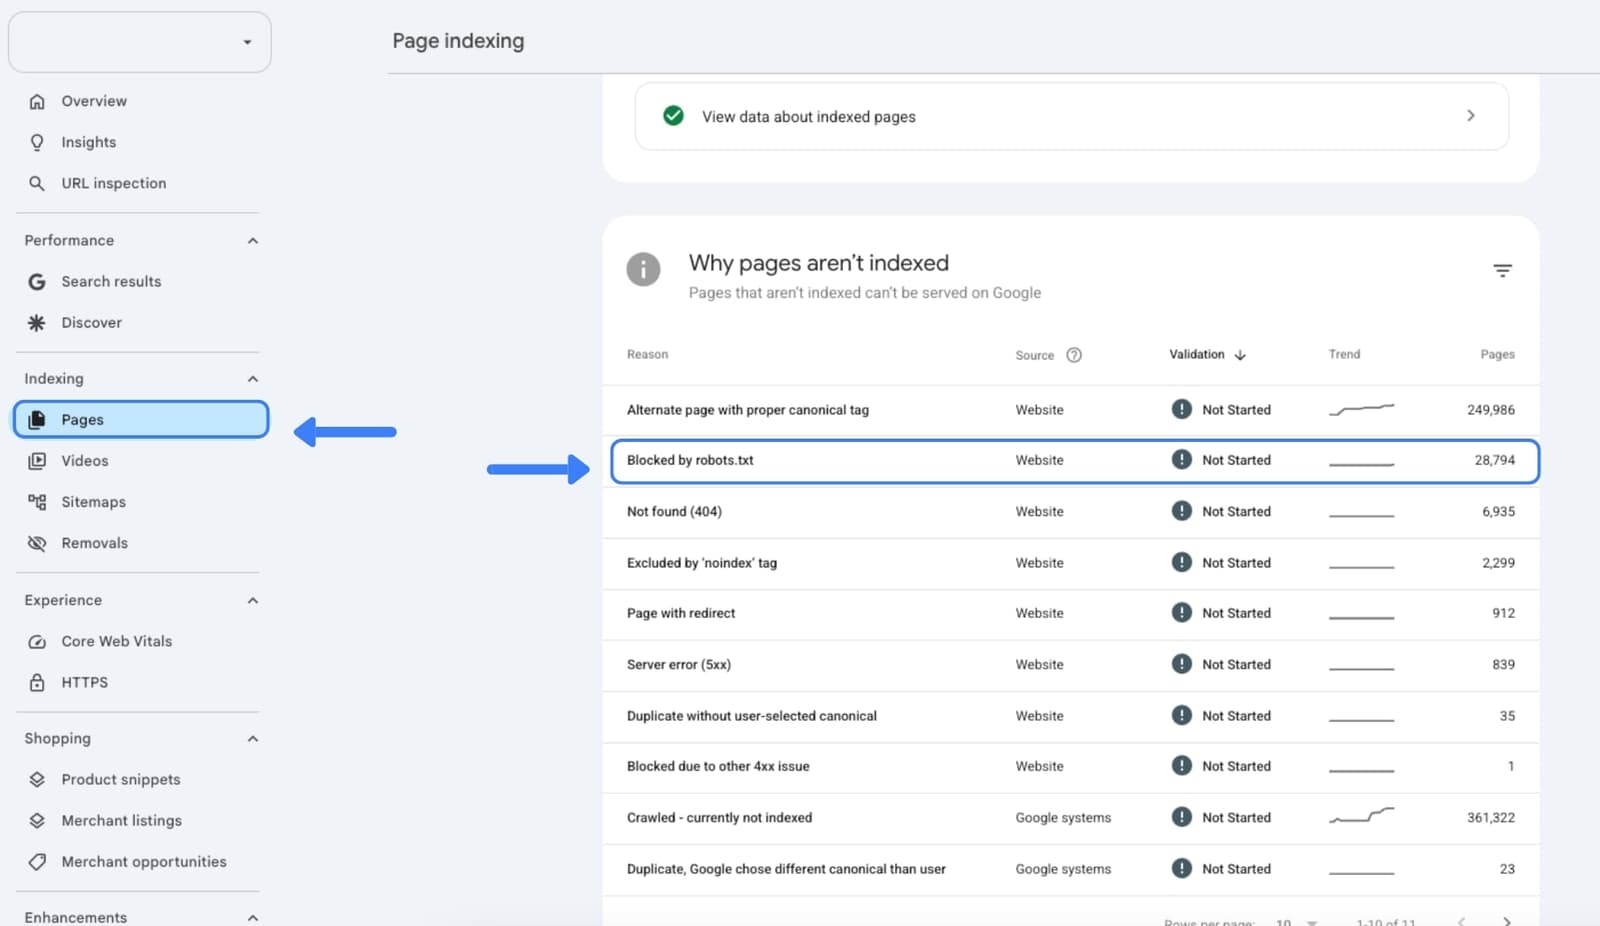Open the property selector dropdown
Image resolution: width=1600 pixels, height=926 pixels.
[140, 42]
